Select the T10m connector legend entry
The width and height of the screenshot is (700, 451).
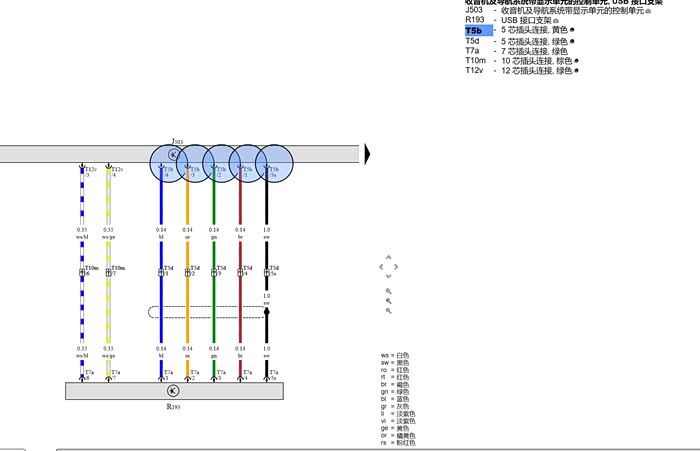[475, 60]
